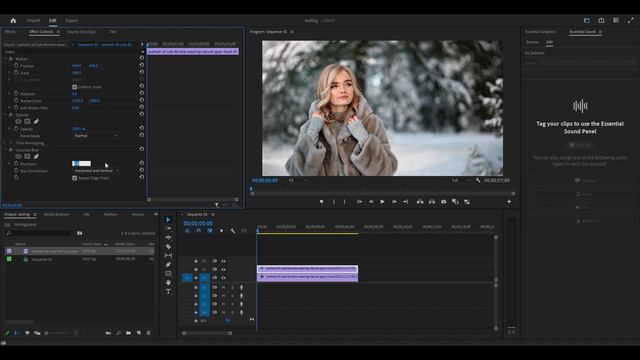Create rectangle mask under Gaussian Blur

click(27, 156)
